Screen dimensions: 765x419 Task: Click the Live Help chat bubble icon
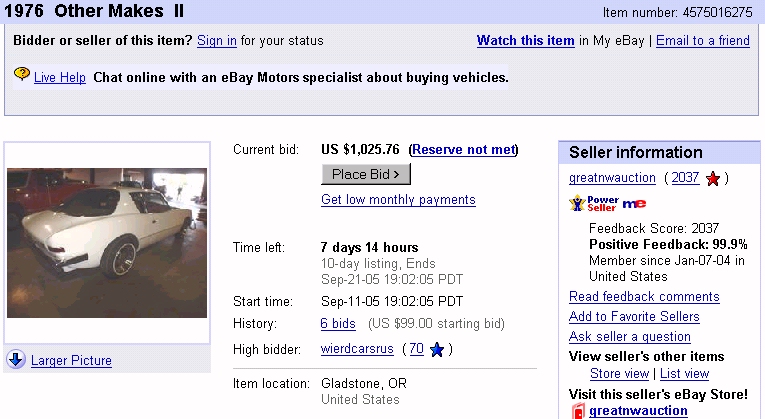[22, 76]
